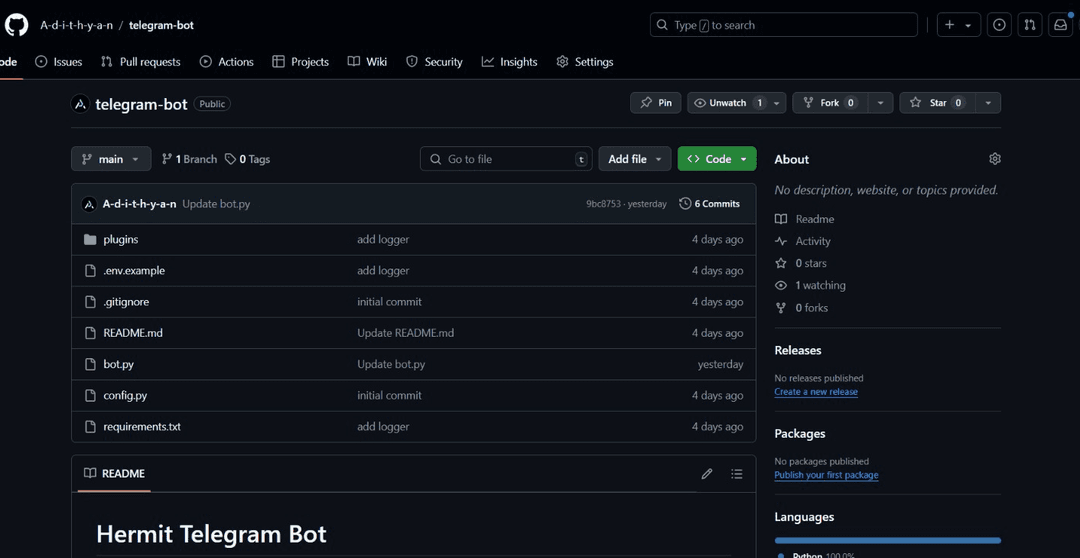Edit README with the pencil icon
Viewport: 1080px width, 558px height.
(707, 474)
